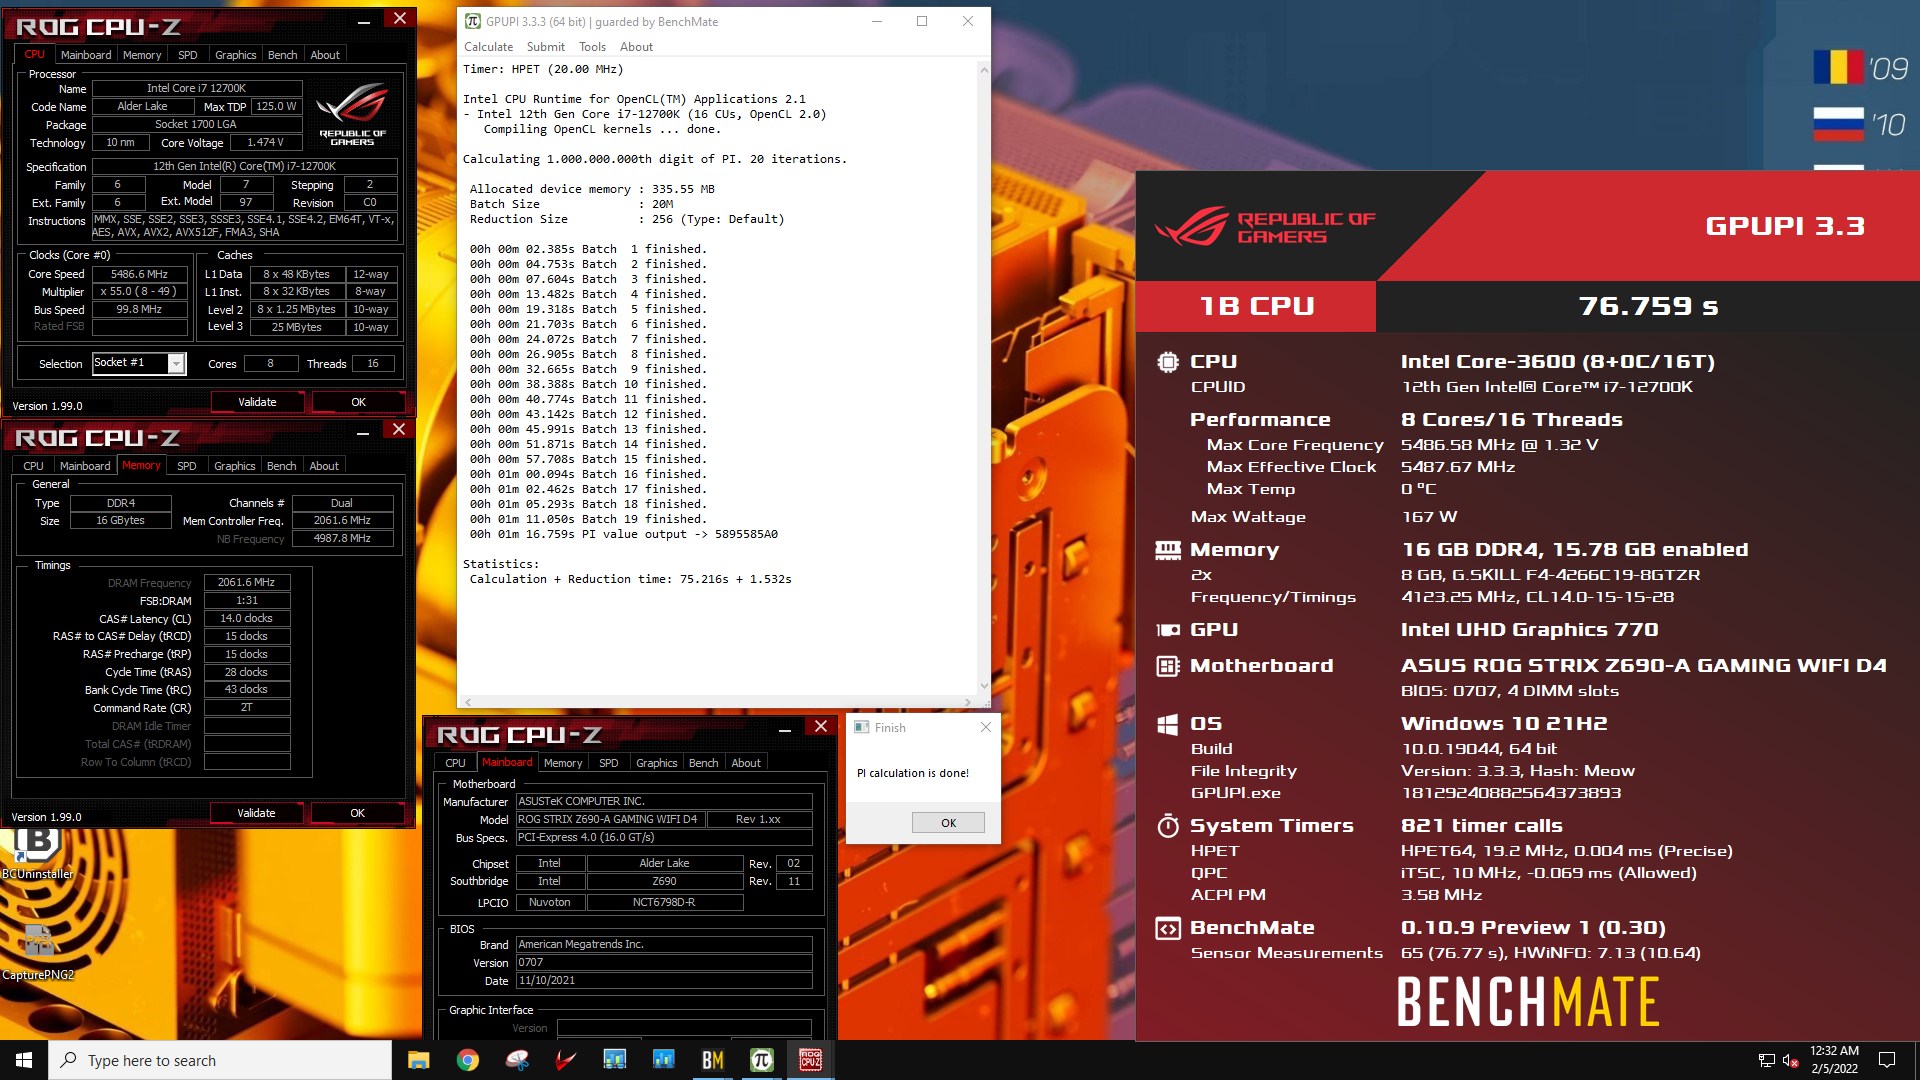Switch to SPD tab in top CPU-Z
This screenshot has height=1080, width=1920.
[x=188, y=55]
